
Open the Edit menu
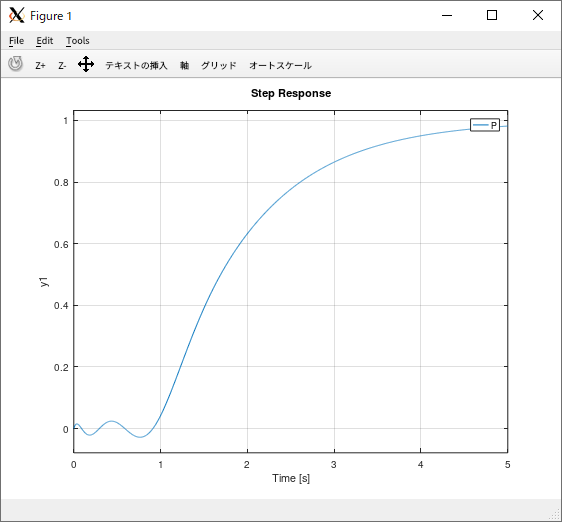[x=45, y=41]
